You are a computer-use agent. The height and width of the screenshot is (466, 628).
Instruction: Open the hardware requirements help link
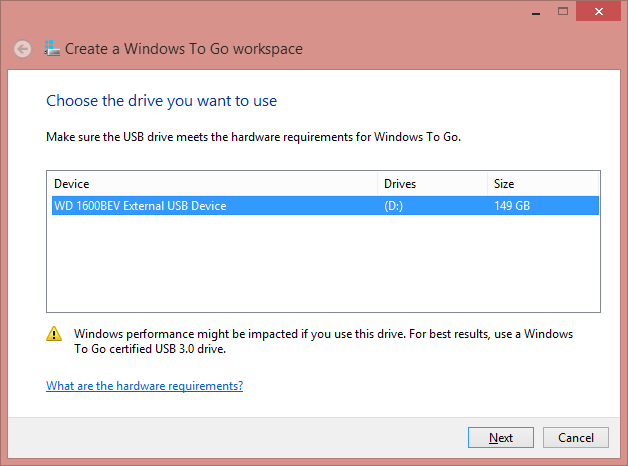[x=145, y=386]
